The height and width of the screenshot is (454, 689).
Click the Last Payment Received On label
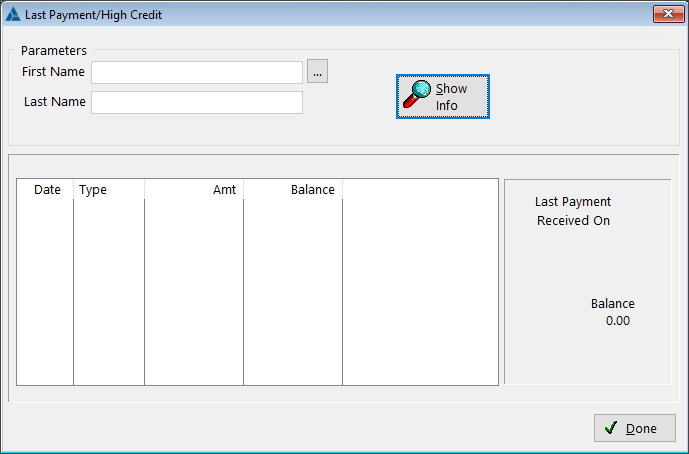point(573,211)
